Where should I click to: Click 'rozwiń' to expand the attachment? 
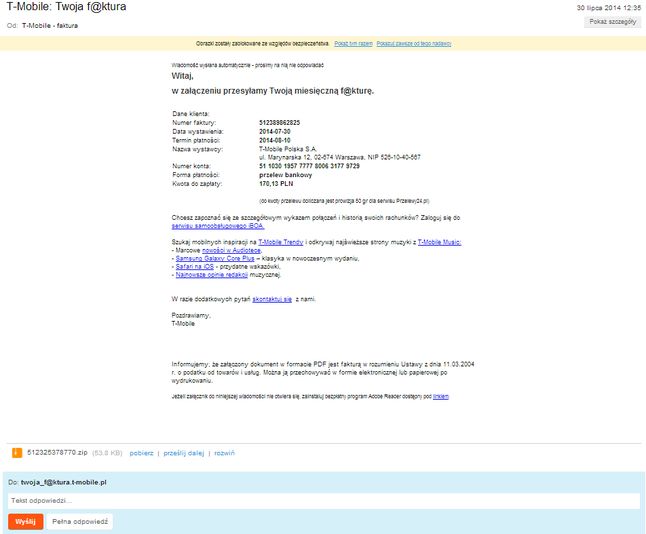pyautogui.click(x=224, y=453)
